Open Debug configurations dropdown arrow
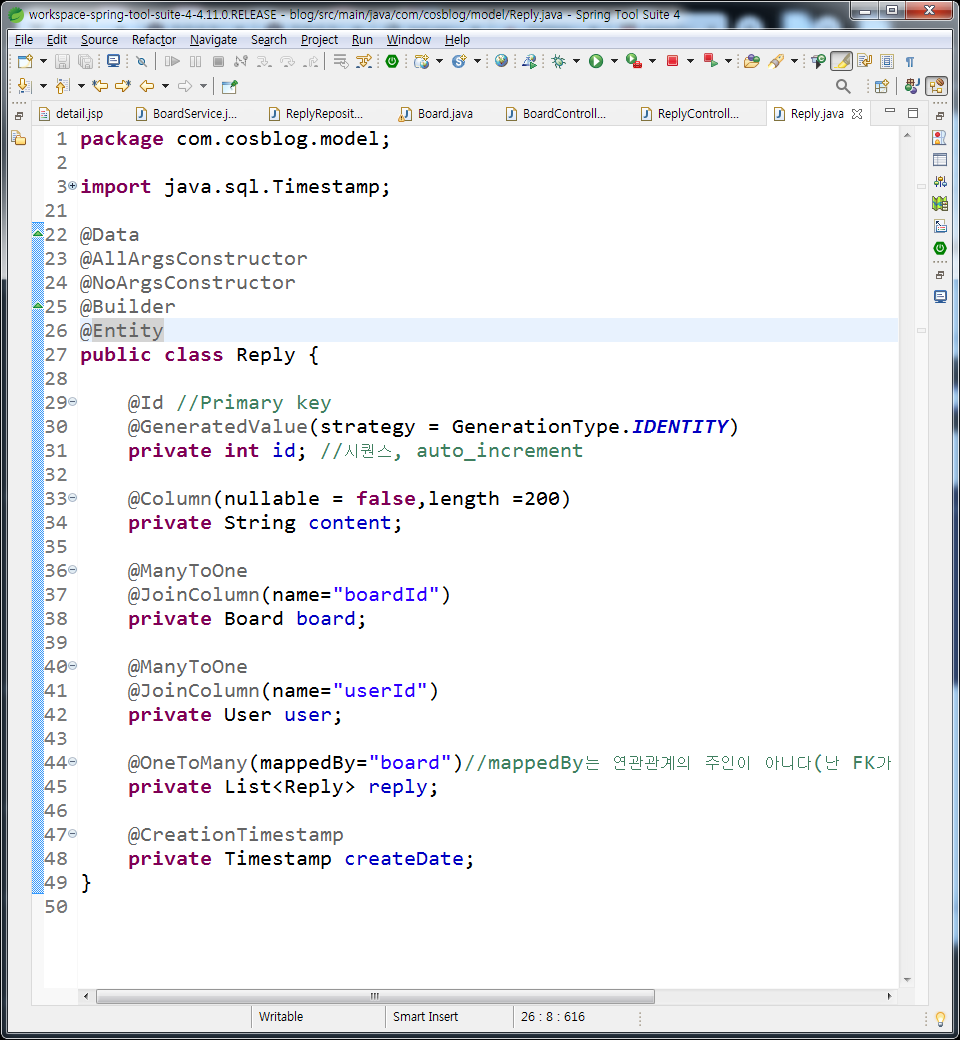Viewport: 960px width, 1040px height. (576, 62)
